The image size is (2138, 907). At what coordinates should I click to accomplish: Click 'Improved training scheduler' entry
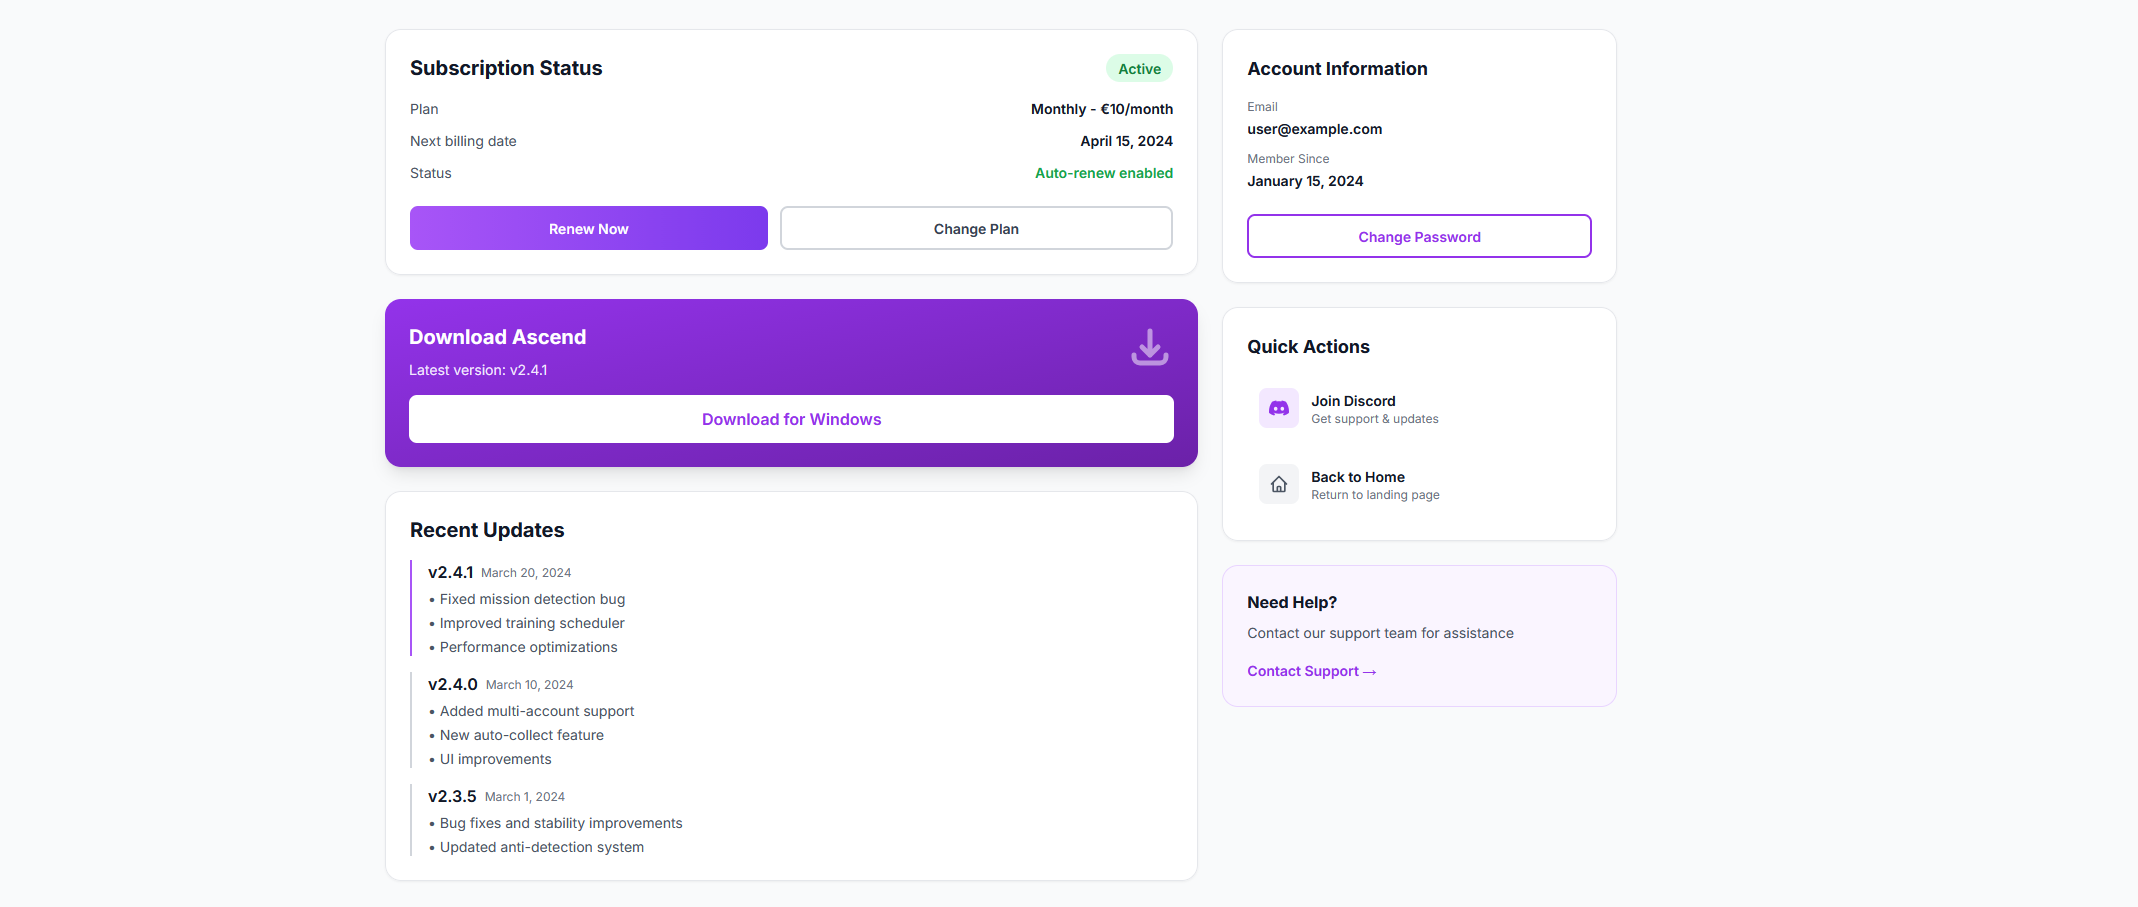click(x=527, y=623)
